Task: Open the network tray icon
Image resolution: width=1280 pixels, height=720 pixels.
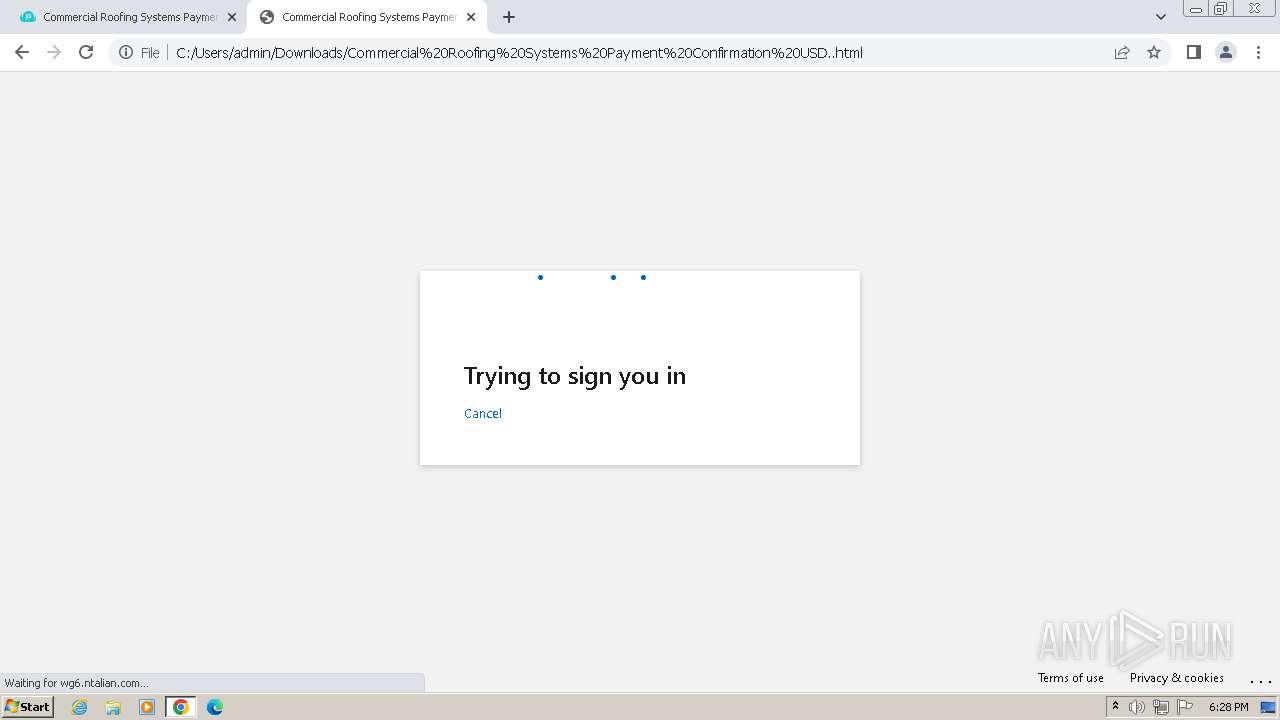Action: [x=1161, y=707]
